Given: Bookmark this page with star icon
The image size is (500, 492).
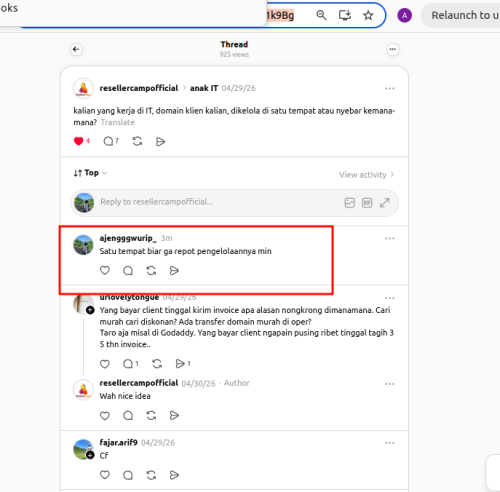Looking at the screenshot, I should click(x=368, y=15).
